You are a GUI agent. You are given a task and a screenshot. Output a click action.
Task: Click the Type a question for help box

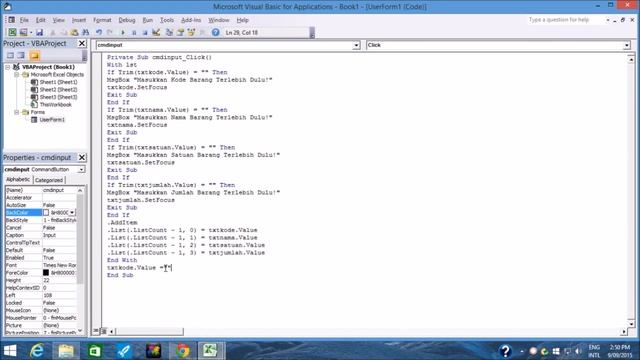point(564,20)
